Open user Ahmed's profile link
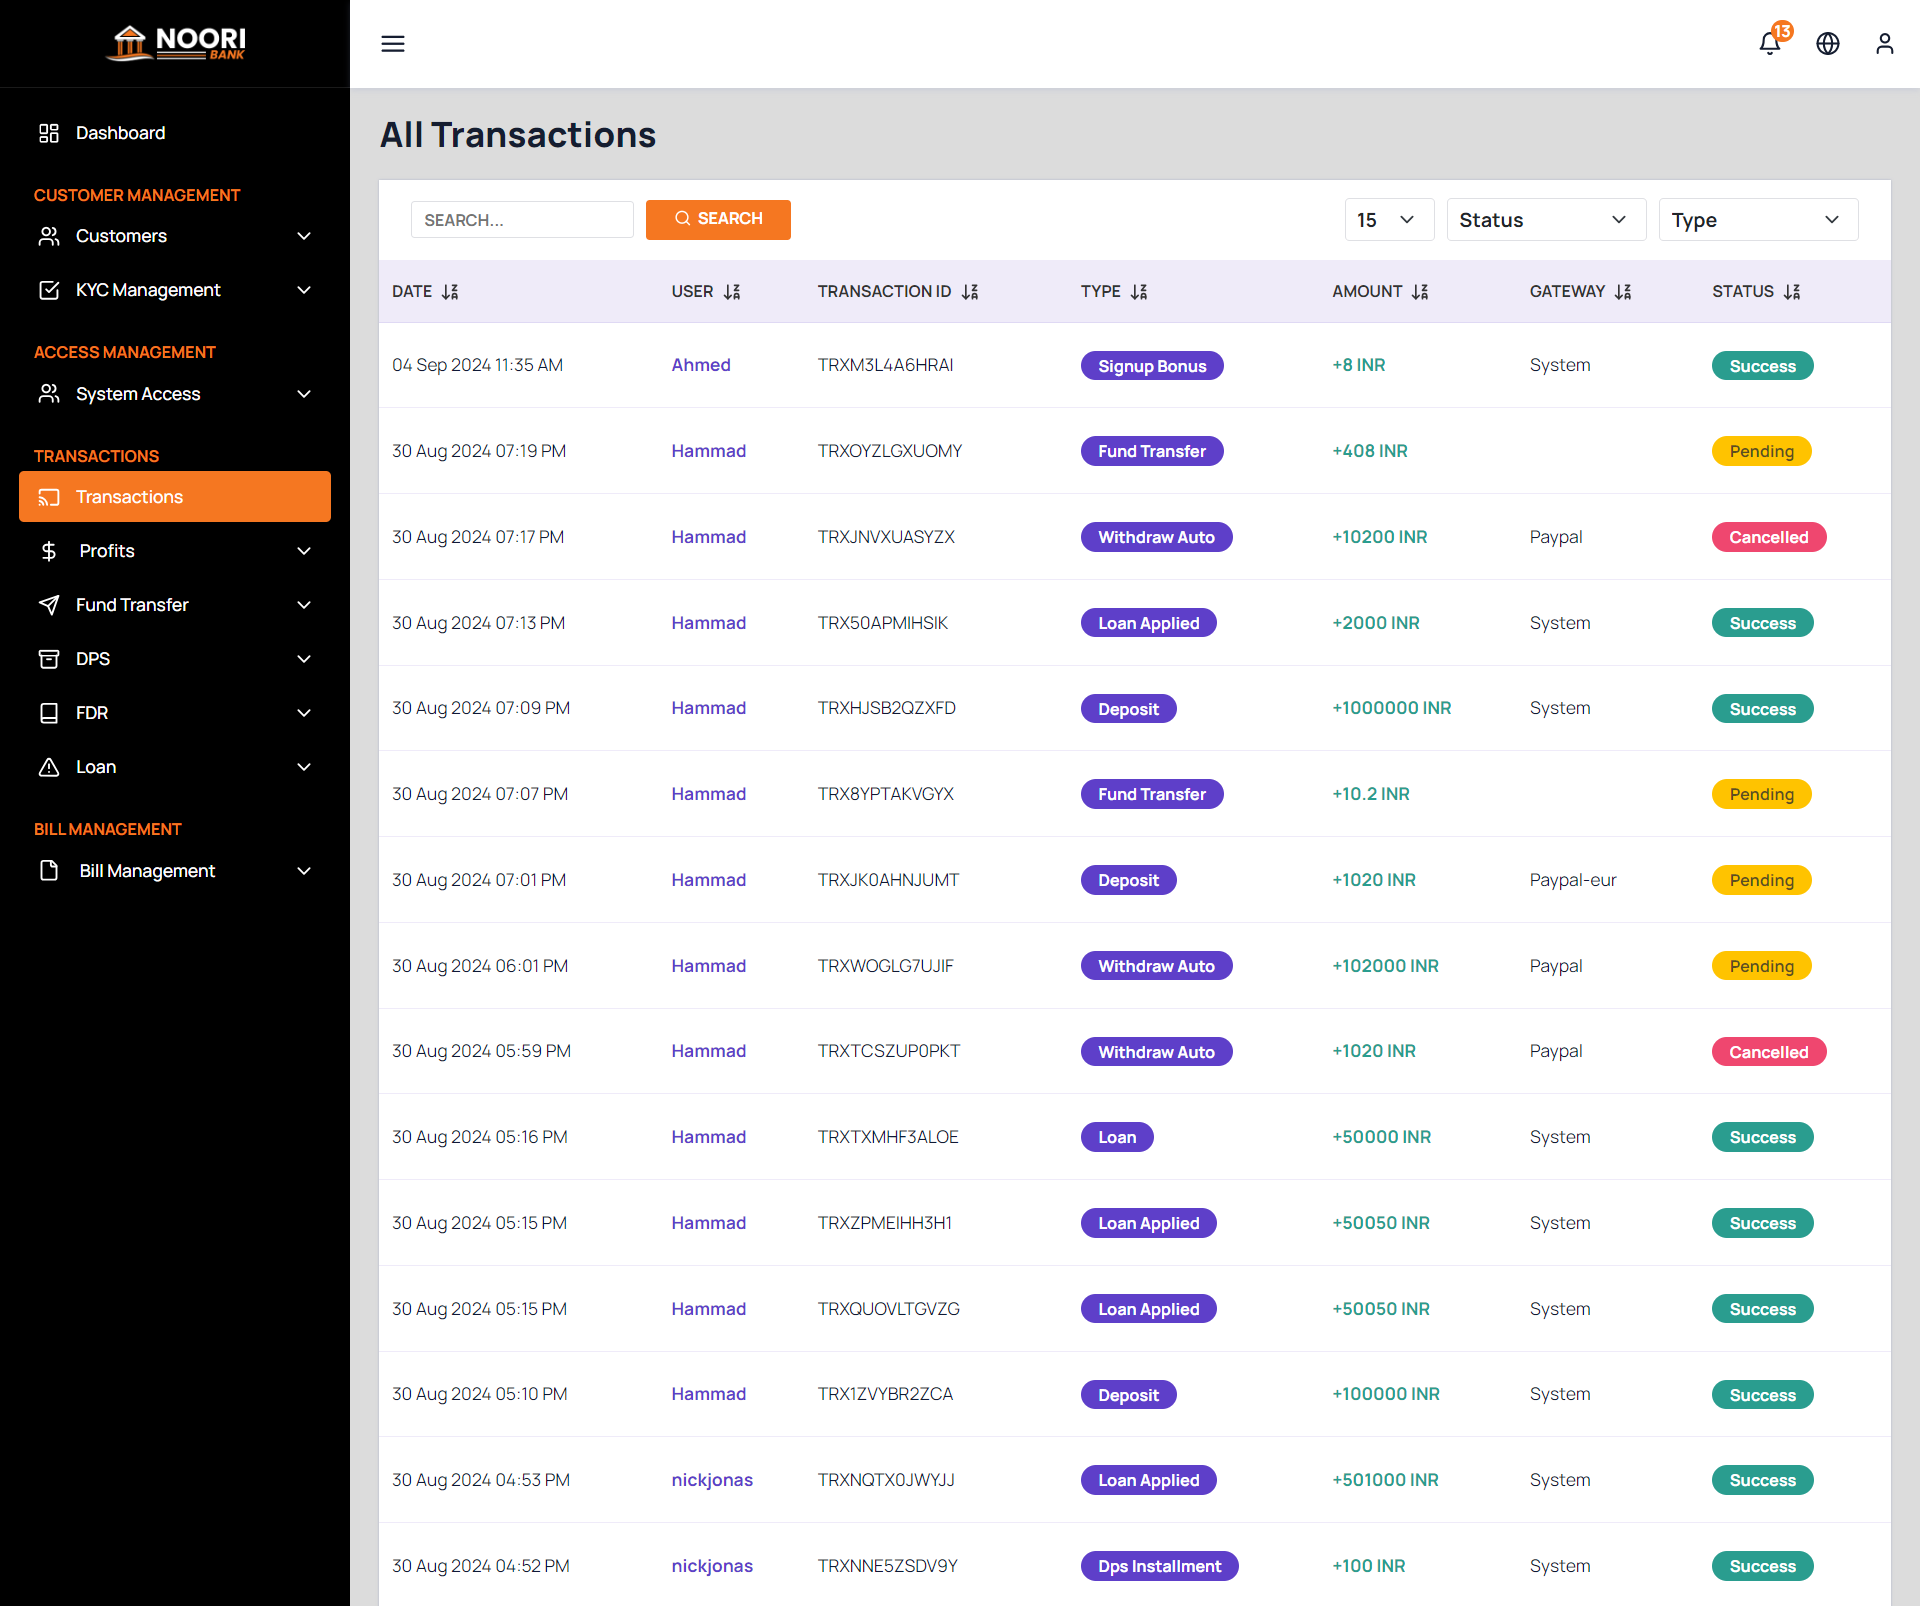Viewport: 1920px width, 1606px height. click(x=701, y=365)
